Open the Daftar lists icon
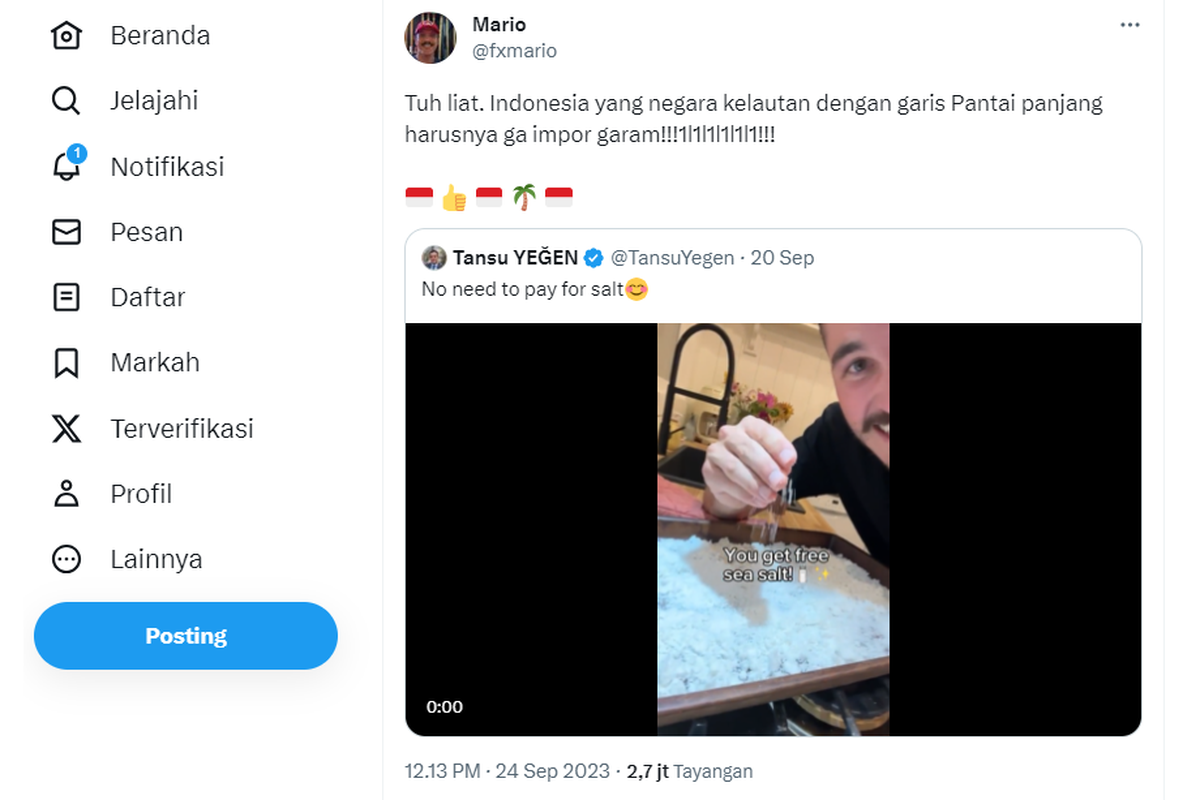Image resolution: width=1200 pixels, height=800 pixels. coord(66,297)
